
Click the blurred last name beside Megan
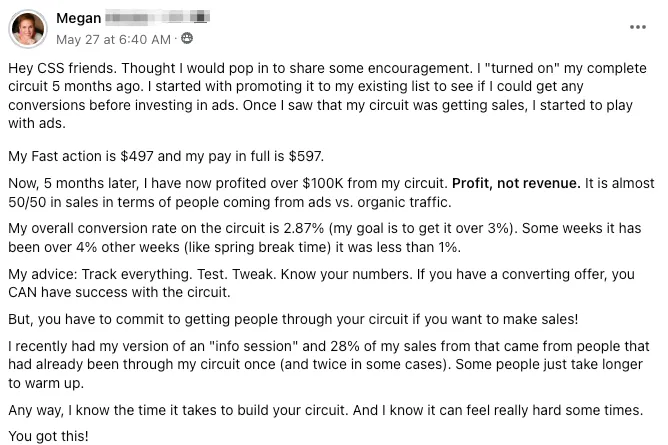tap(158, 18)
